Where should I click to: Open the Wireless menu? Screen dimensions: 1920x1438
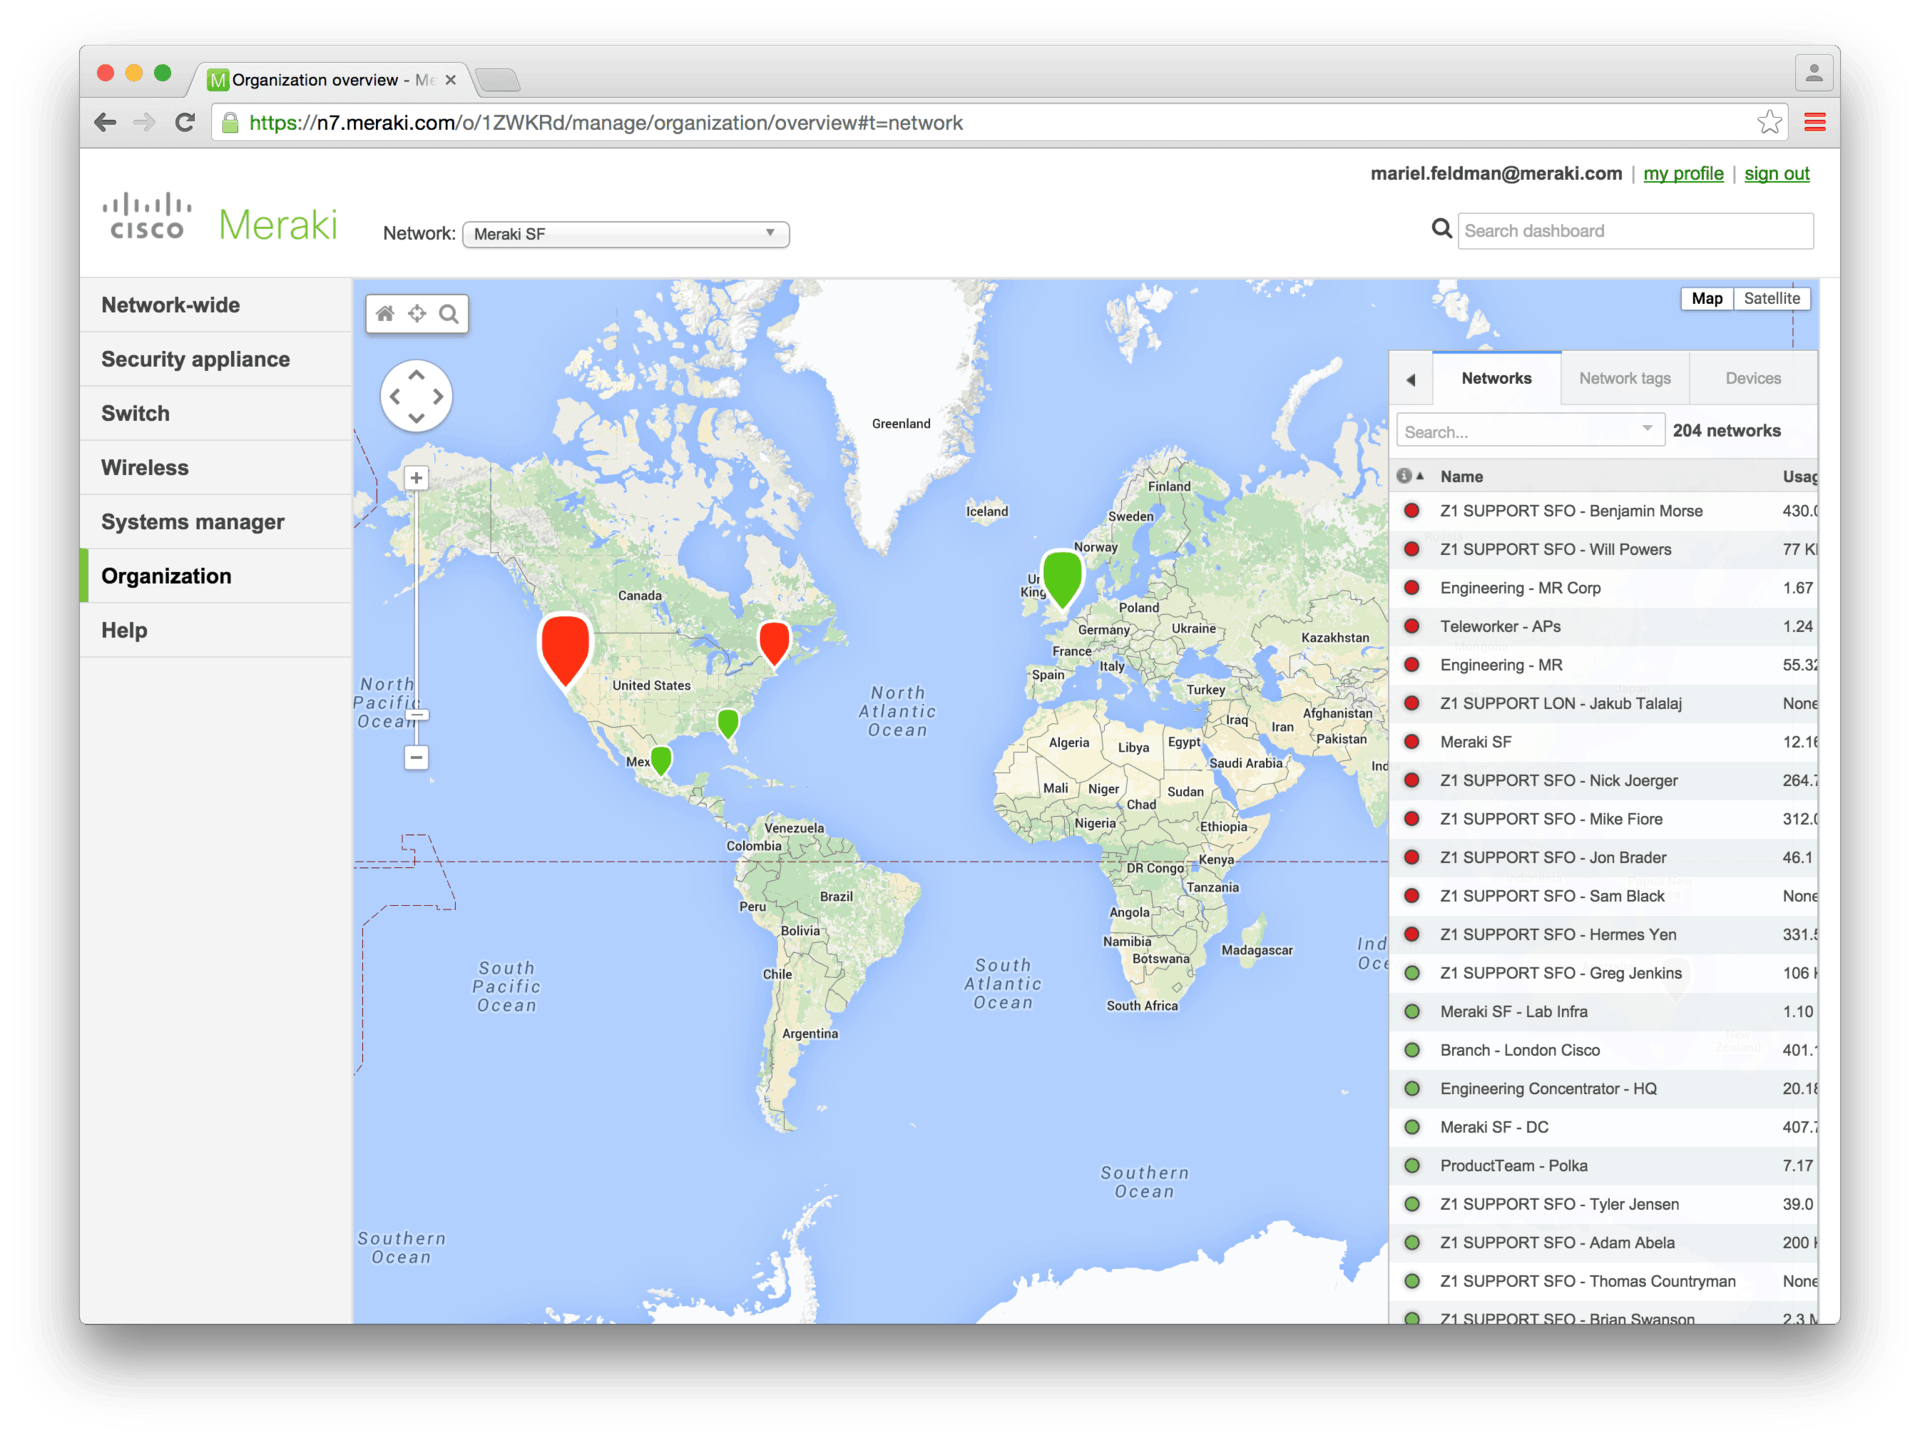coord(216,467)
